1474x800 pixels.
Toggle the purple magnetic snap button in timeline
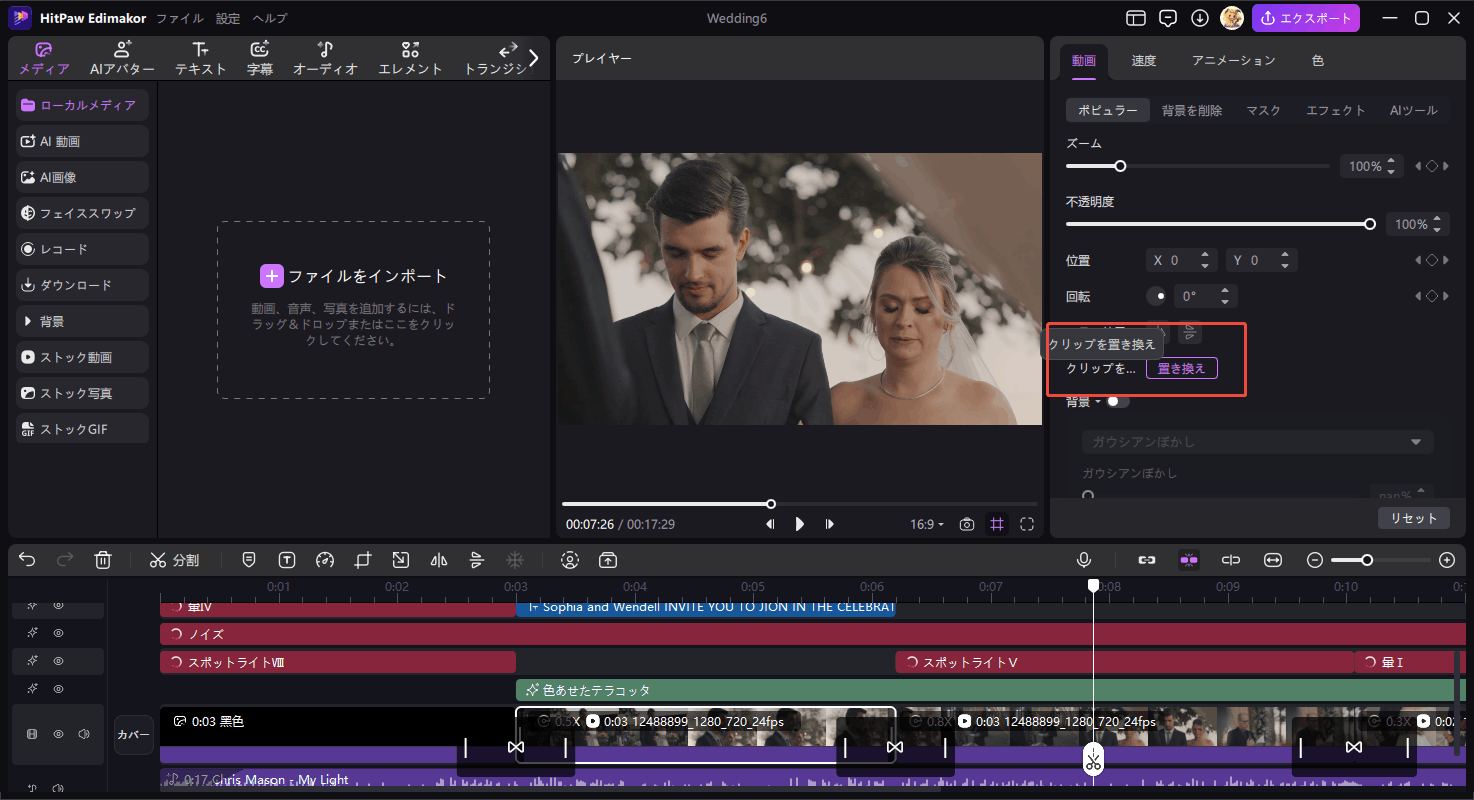click(x=1189, y=560)
